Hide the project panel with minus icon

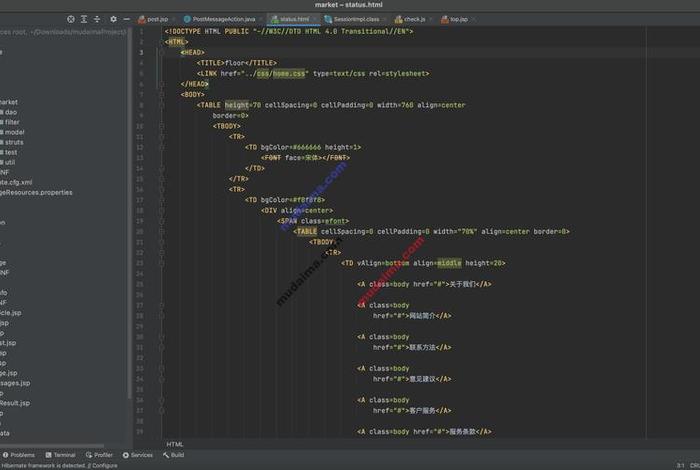point(126,19)
